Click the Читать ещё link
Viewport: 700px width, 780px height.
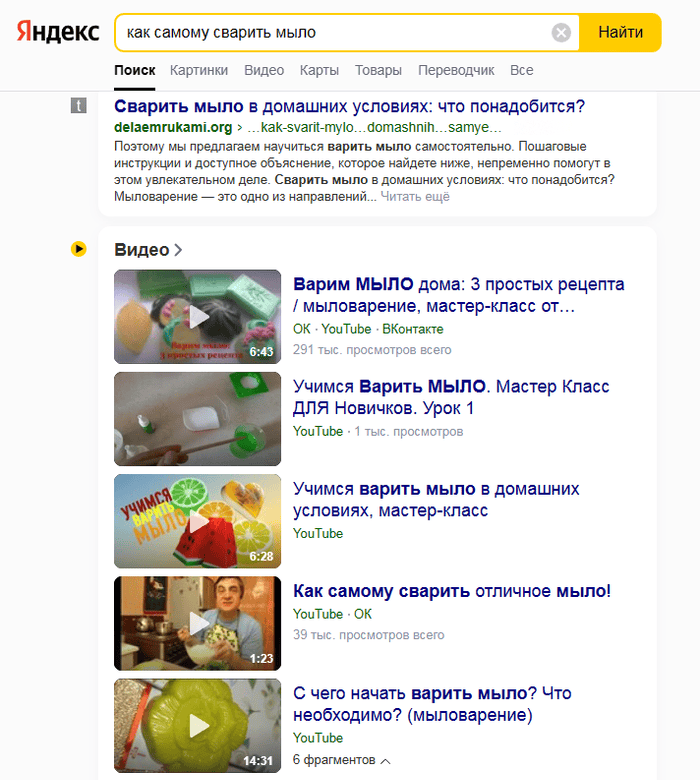[415, 196]
